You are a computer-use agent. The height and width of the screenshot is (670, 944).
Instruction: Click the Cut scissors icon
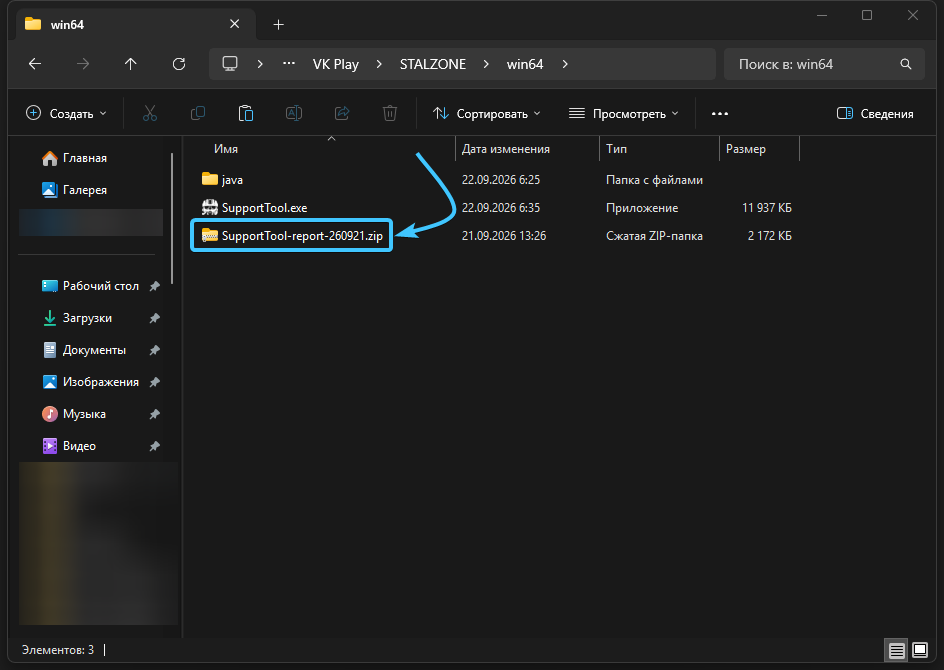(150, 113)
